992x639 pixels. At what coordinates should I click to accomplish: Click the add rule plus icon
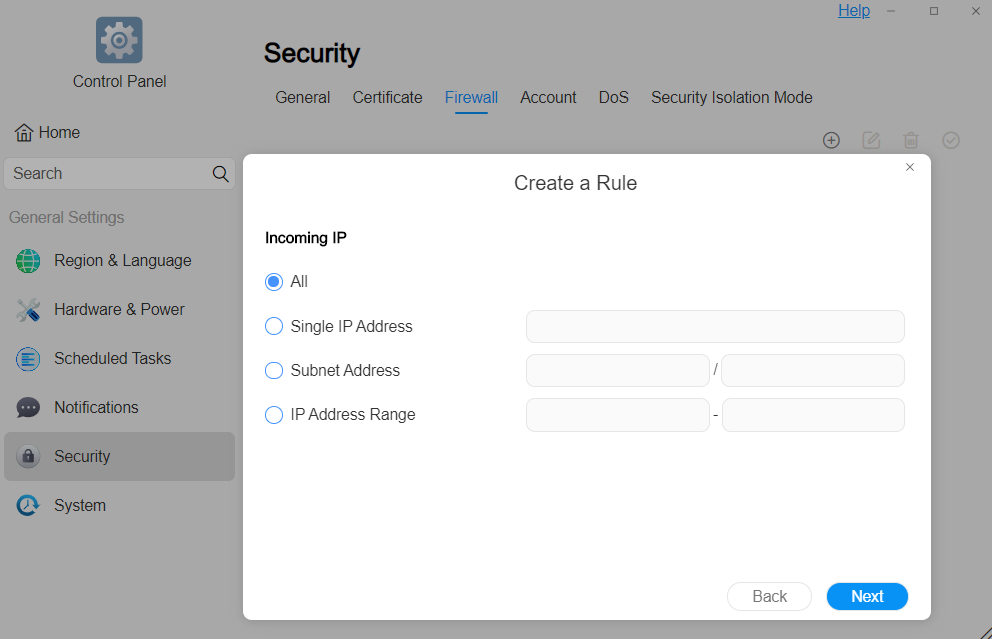pyautogui.click(x=831, y=140)
